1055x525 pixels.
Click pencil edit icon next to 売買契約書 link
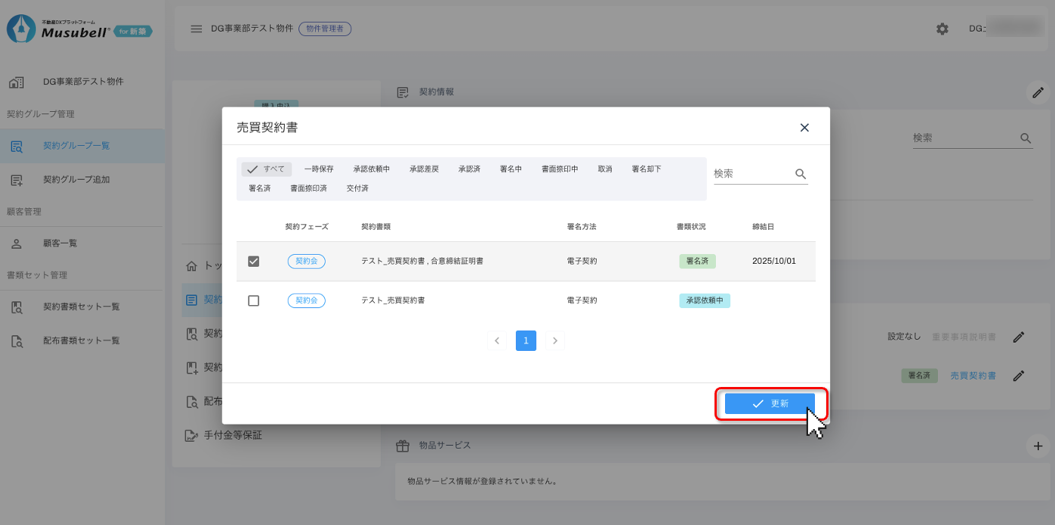coord(1018,376)
